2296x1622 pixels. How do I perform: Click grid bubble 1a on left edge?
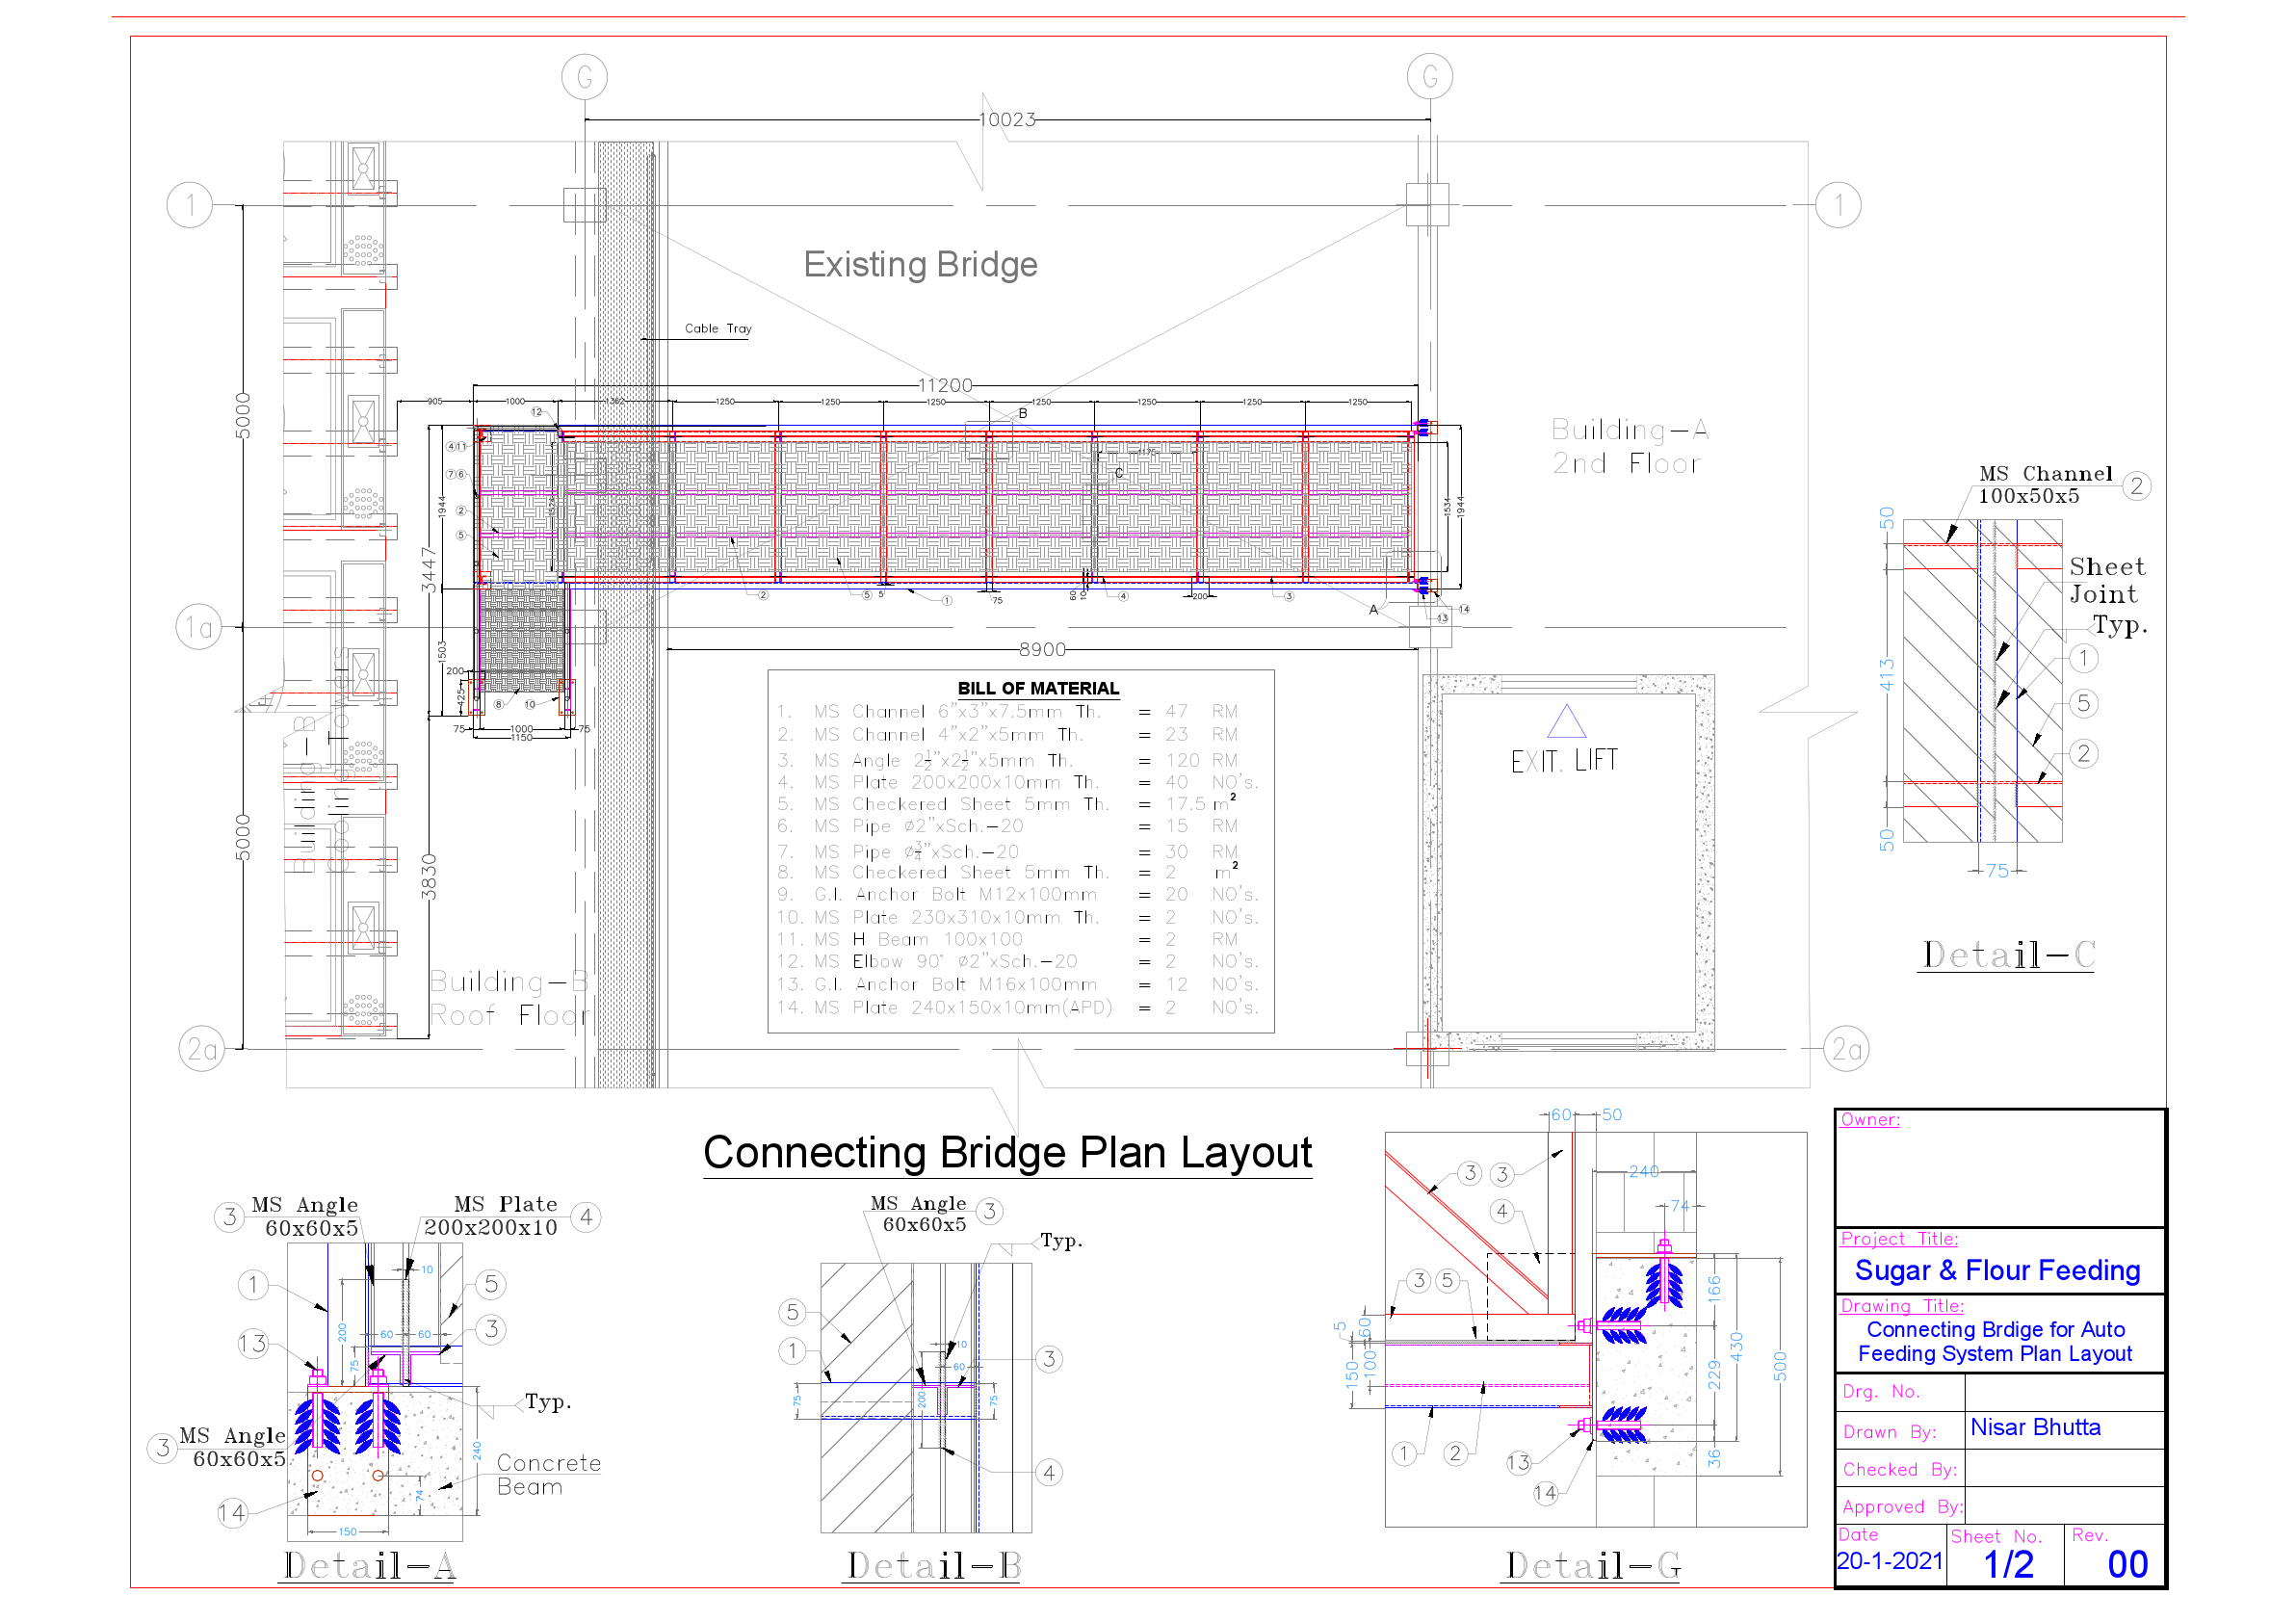pos(200,628)
